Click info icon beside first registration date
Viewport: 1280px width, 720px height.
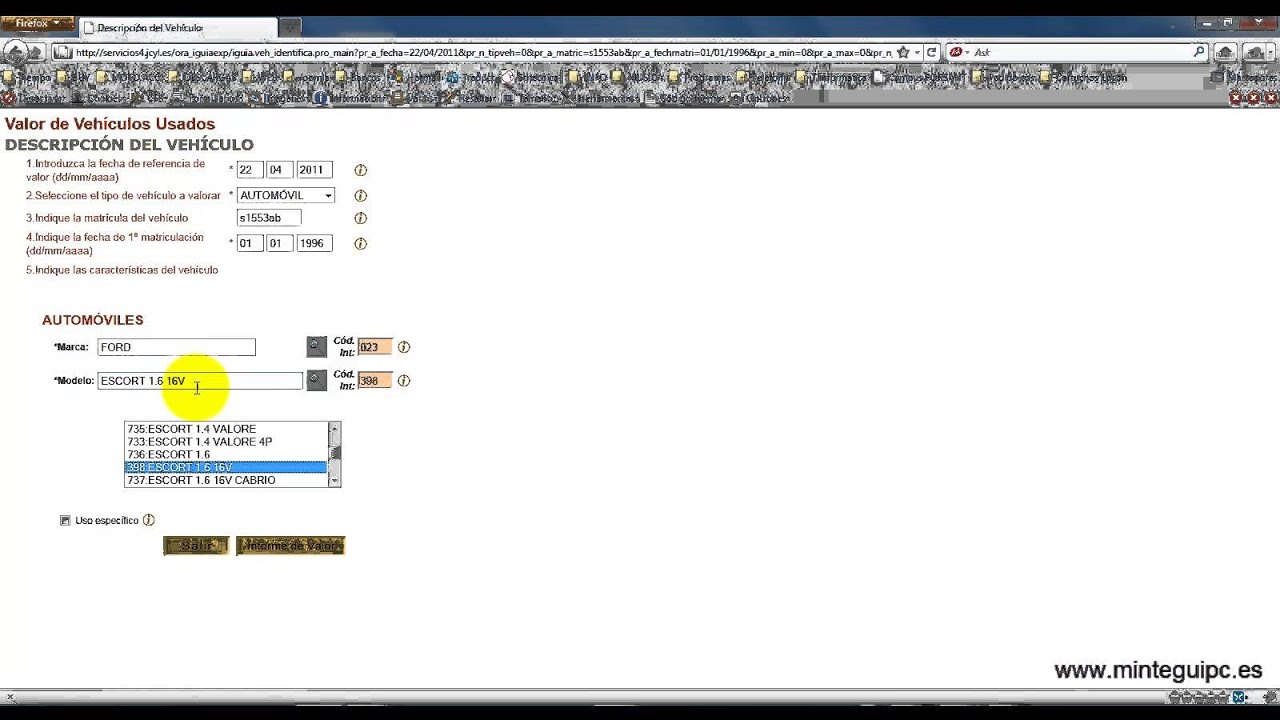(361, 244)
